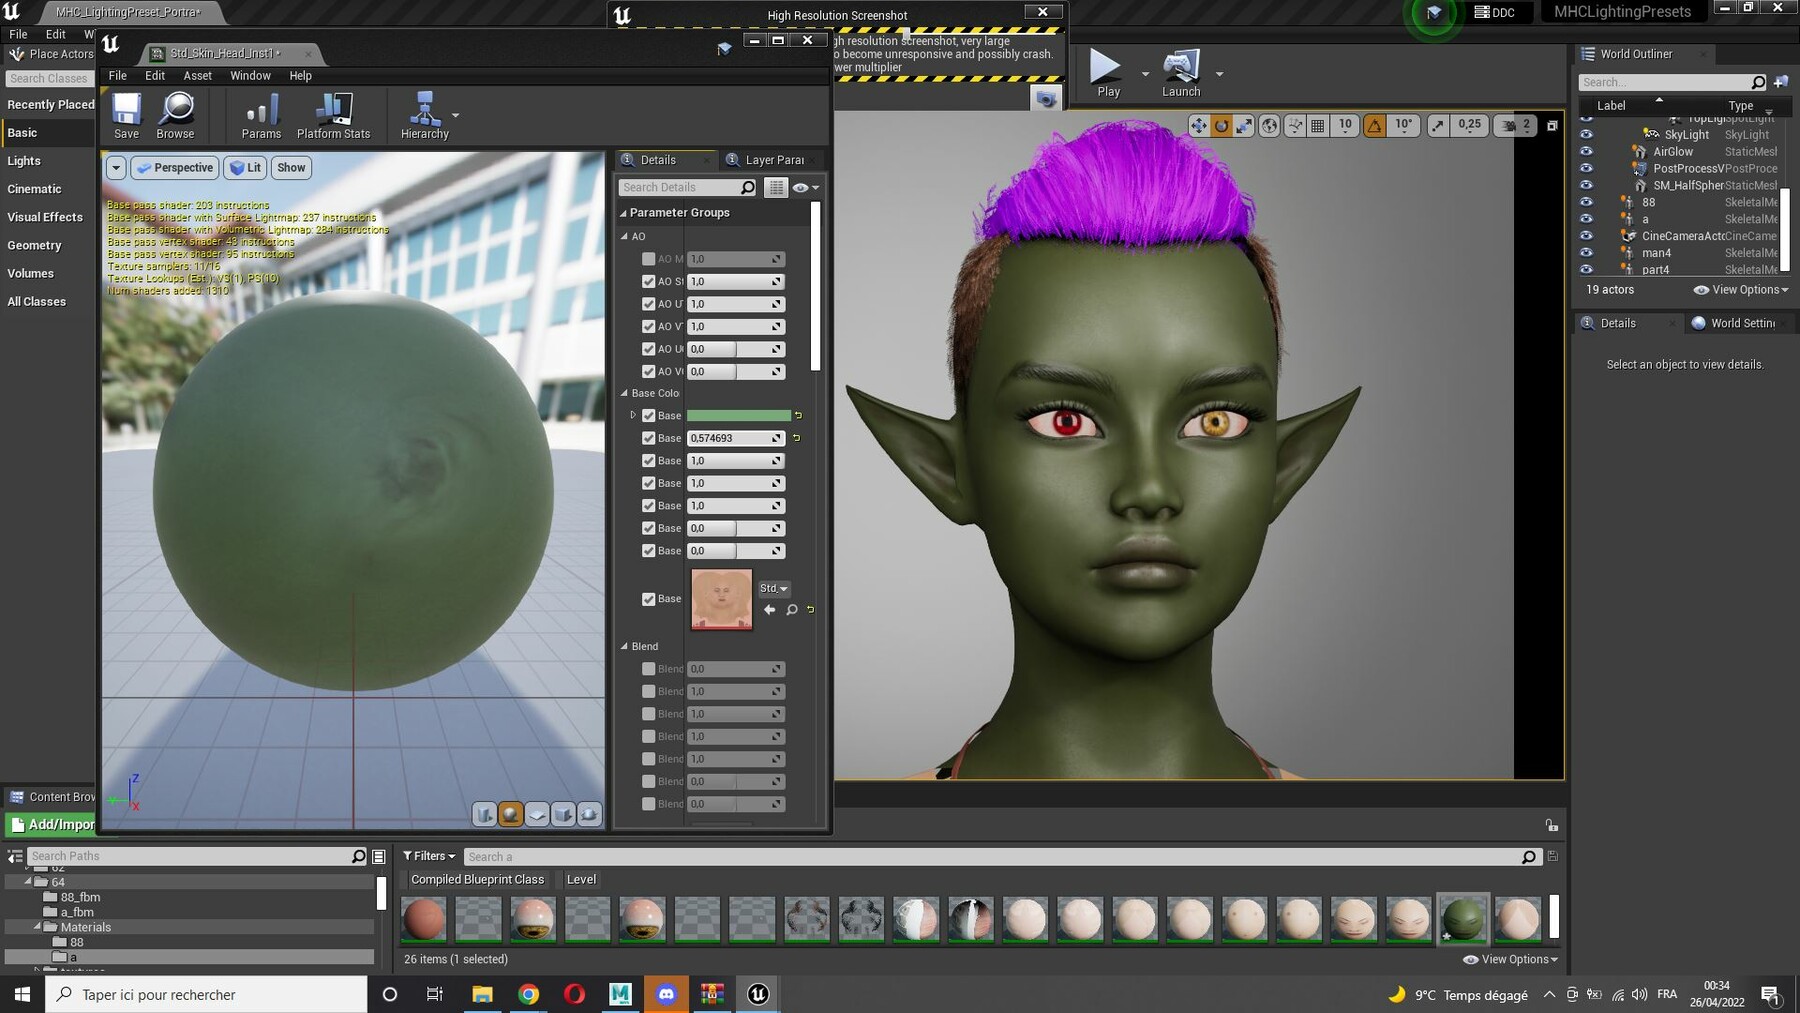Screen dimensions: 1800x1013
Task: Toggle world/local coordinate system icon
Action: point(1269,125)
